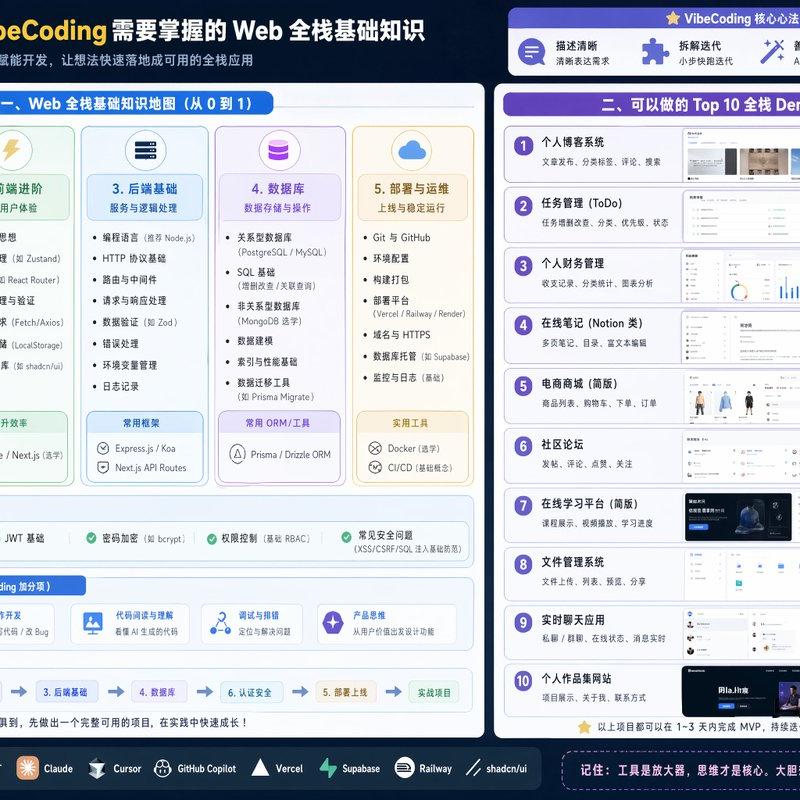Click the green check next to 密码加密

click(x=91, y=538)
